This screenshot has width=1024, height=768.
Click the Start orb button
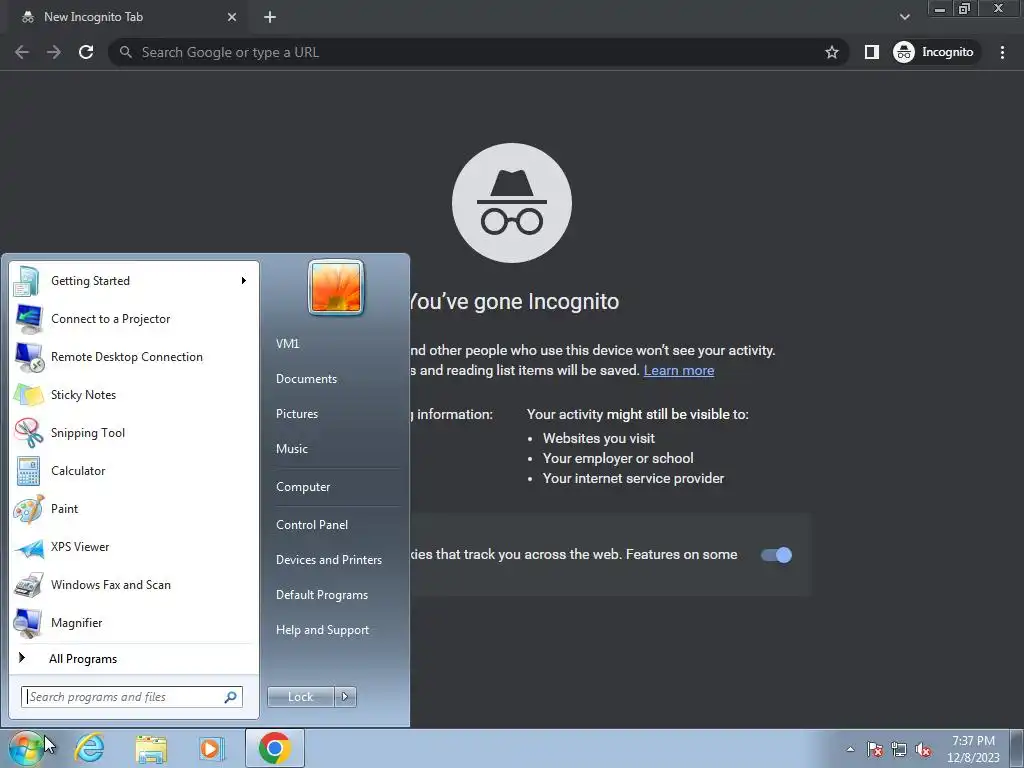(26, 748)
